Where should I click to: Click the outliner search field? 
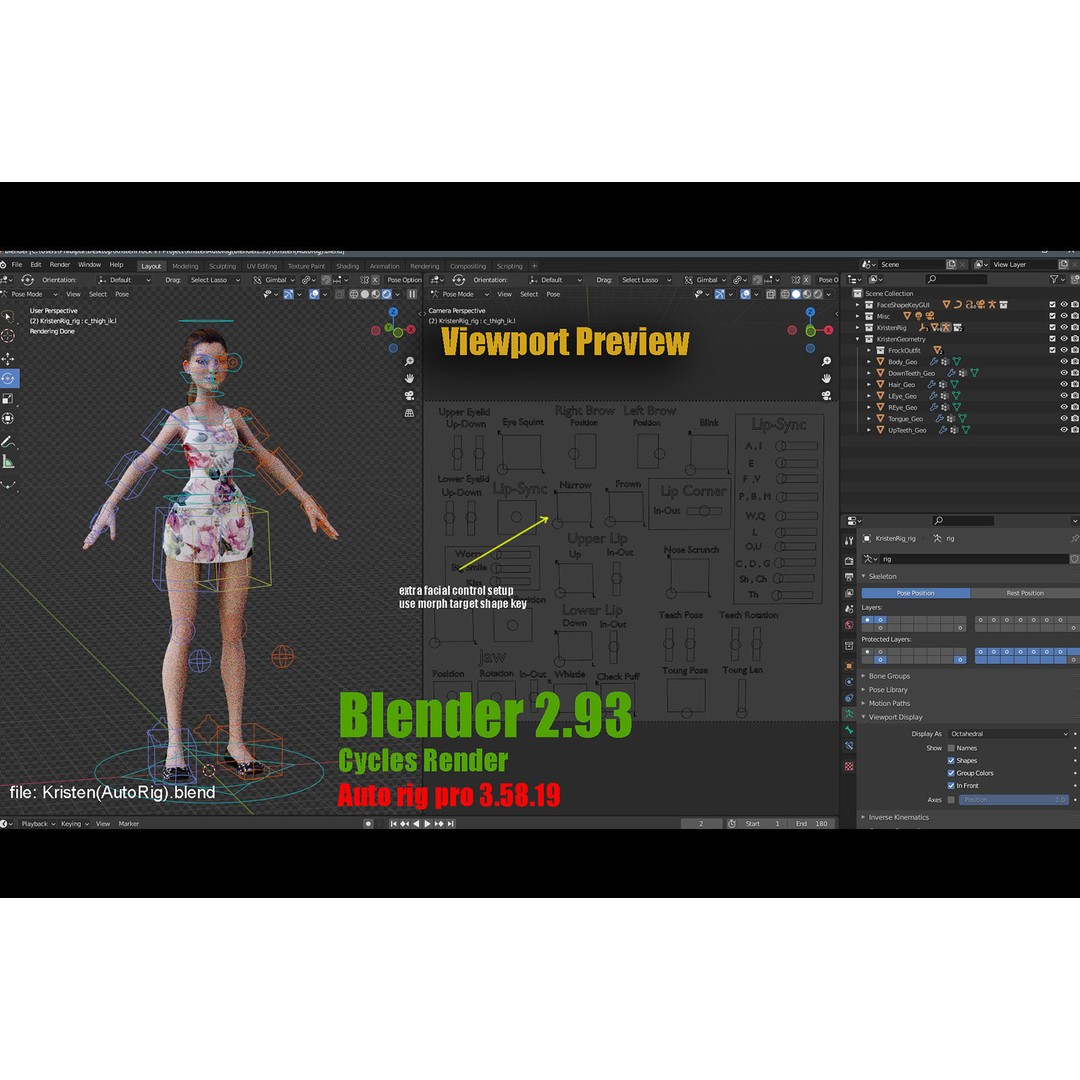(957, 279)
